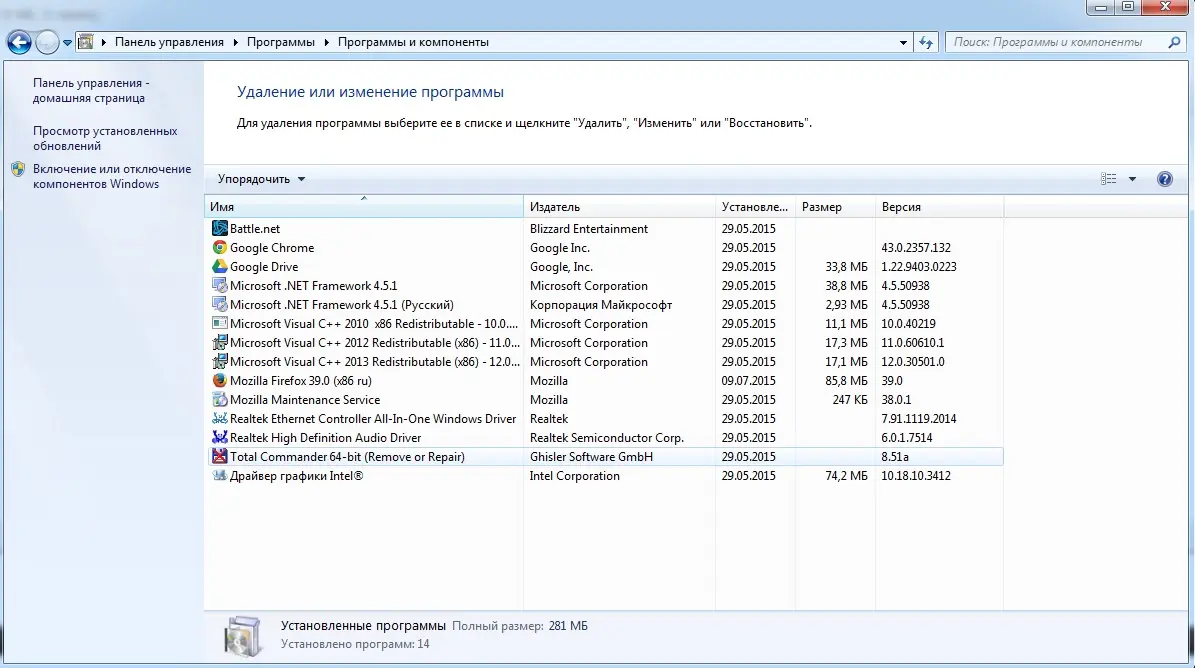
Task: Click the Панель управления breadcrumb
Action: [169, 43]
